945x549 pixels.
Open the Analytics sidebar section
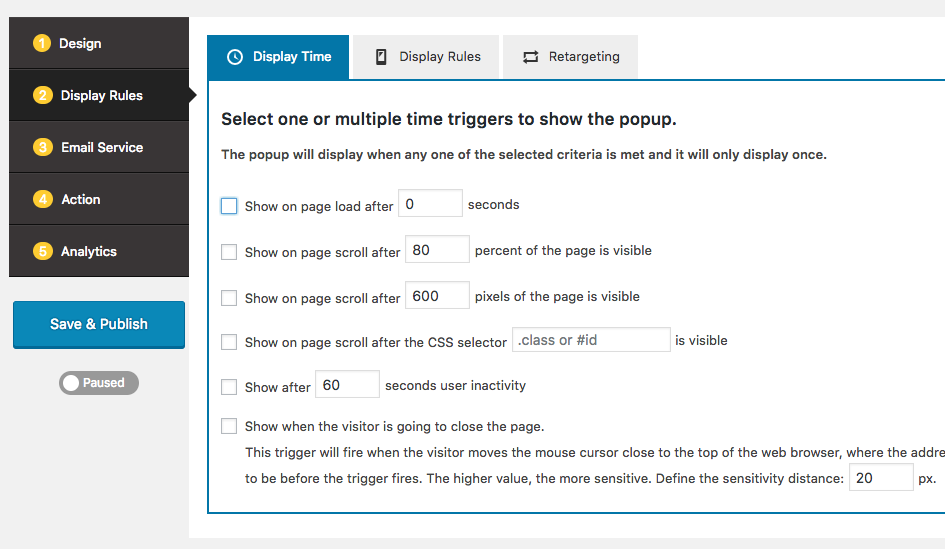(88, 251)
